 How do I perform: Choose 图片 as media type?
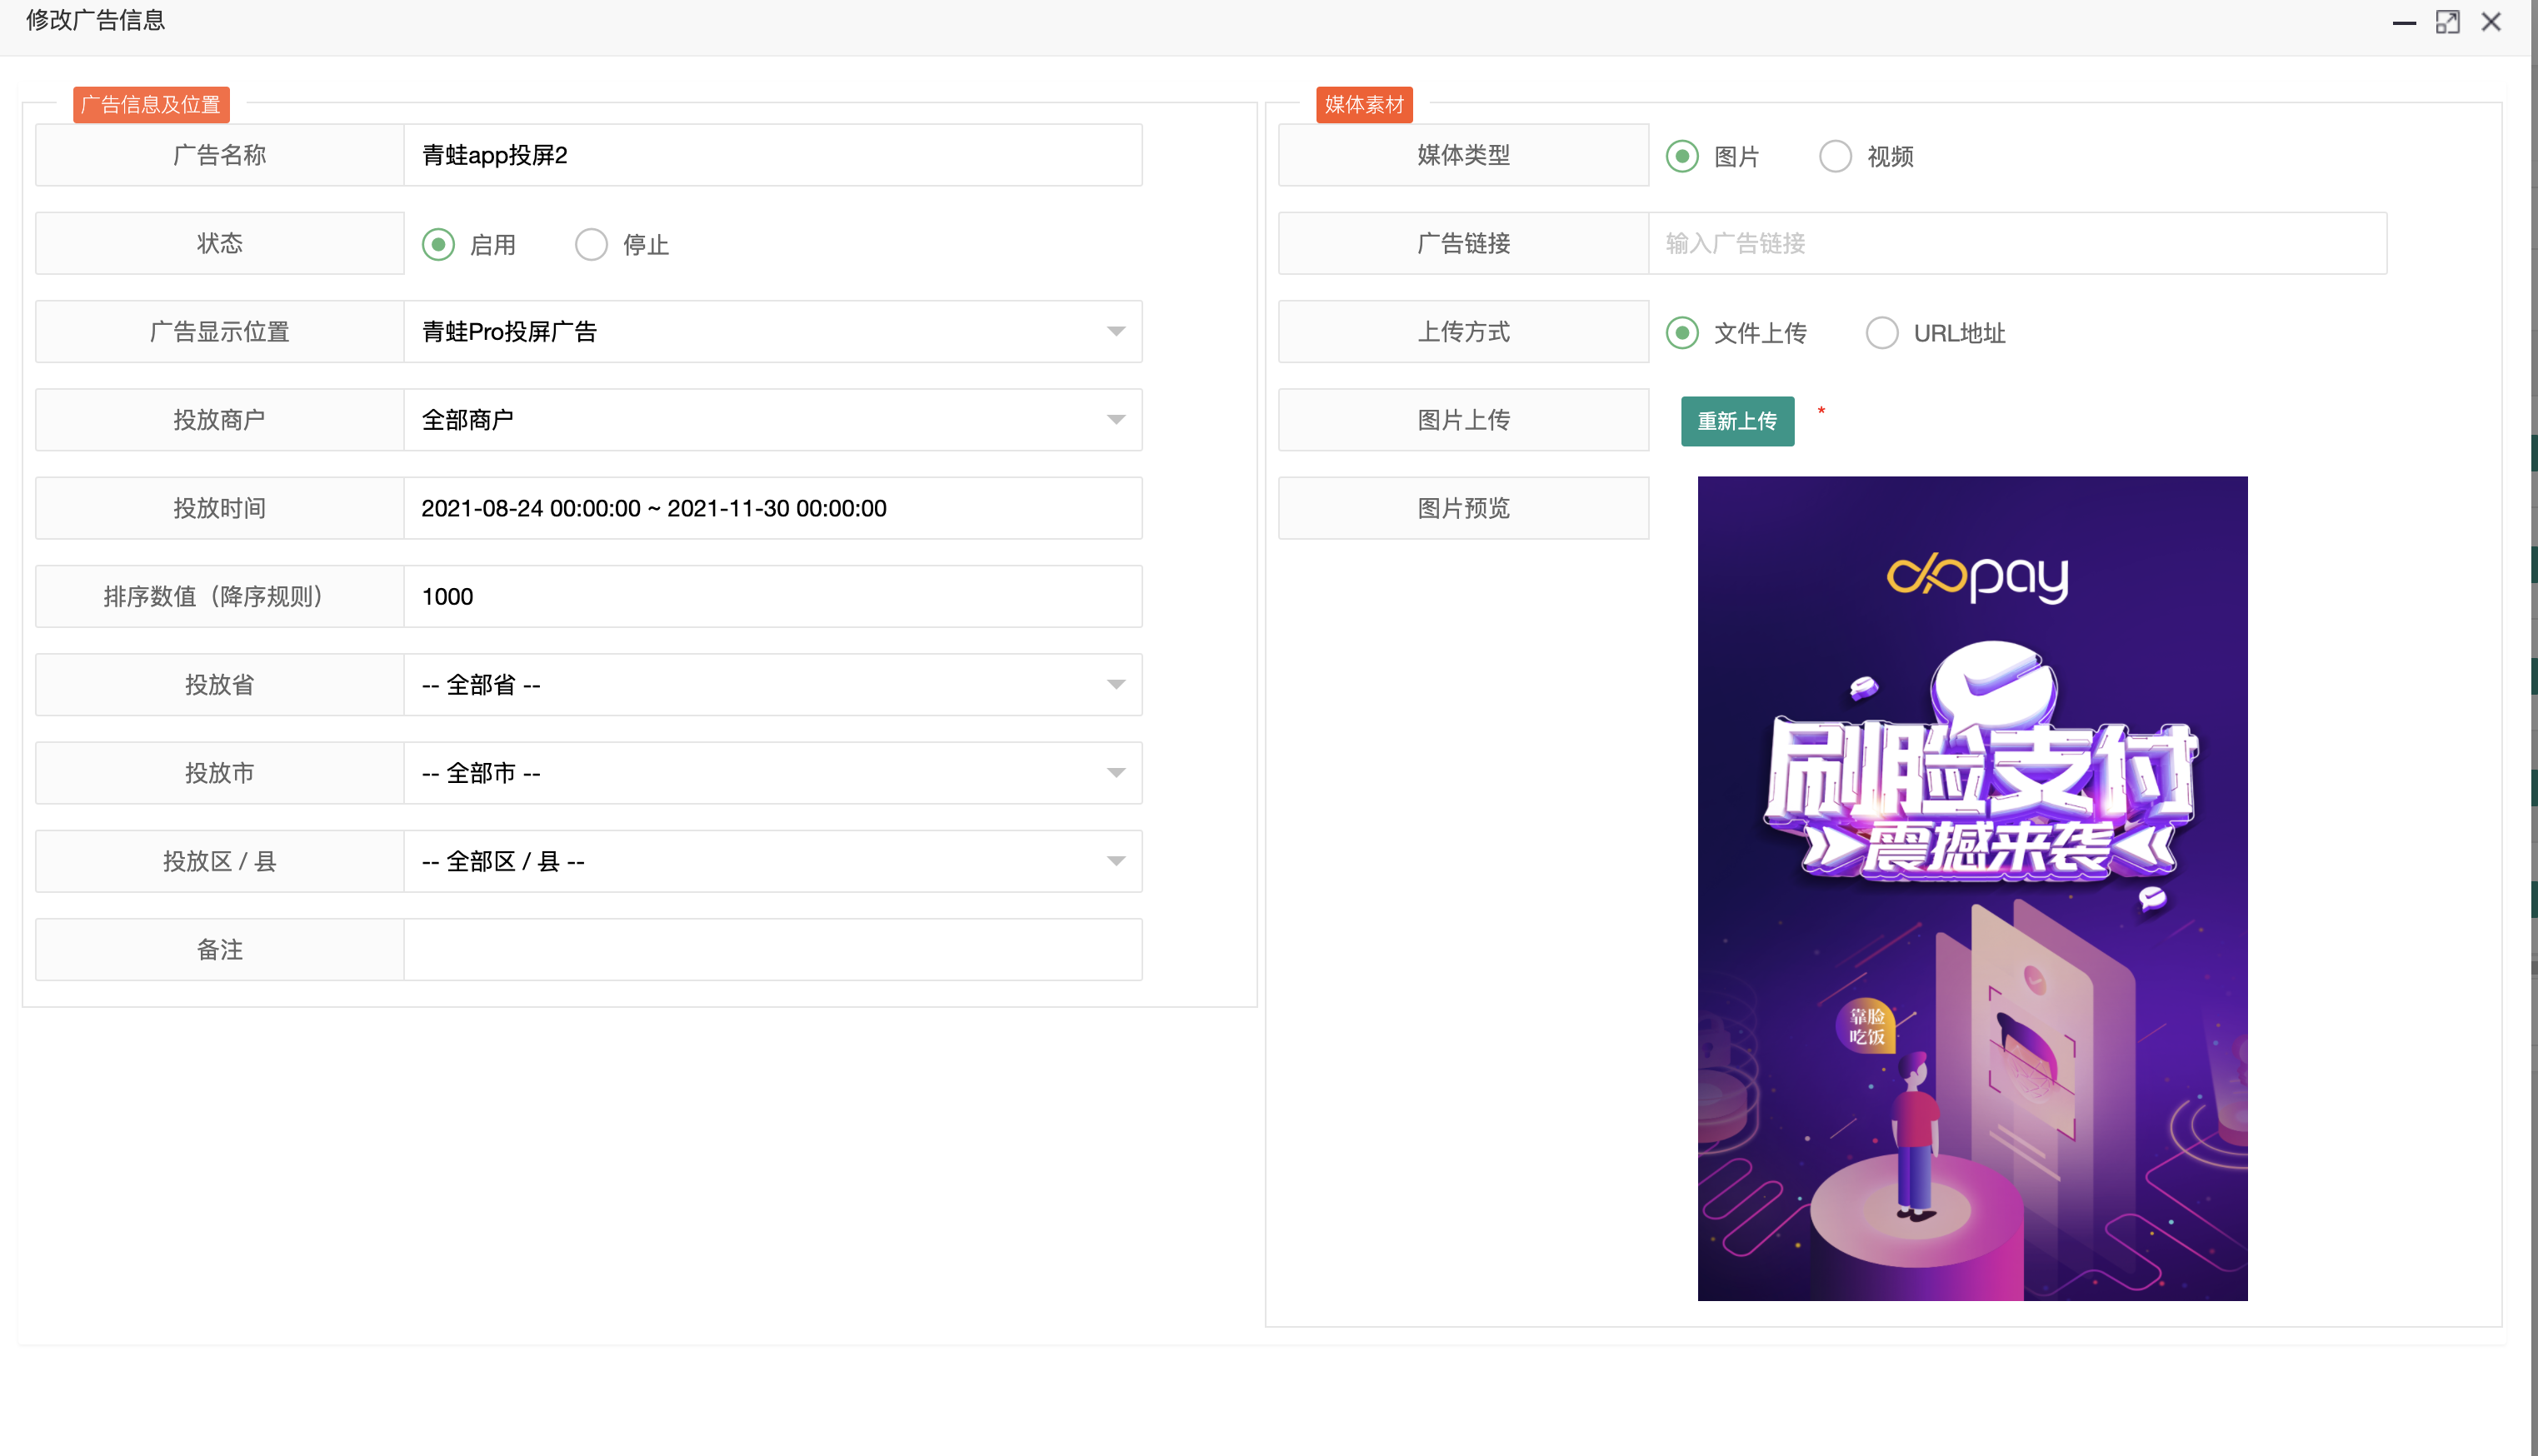[1682, 156]
